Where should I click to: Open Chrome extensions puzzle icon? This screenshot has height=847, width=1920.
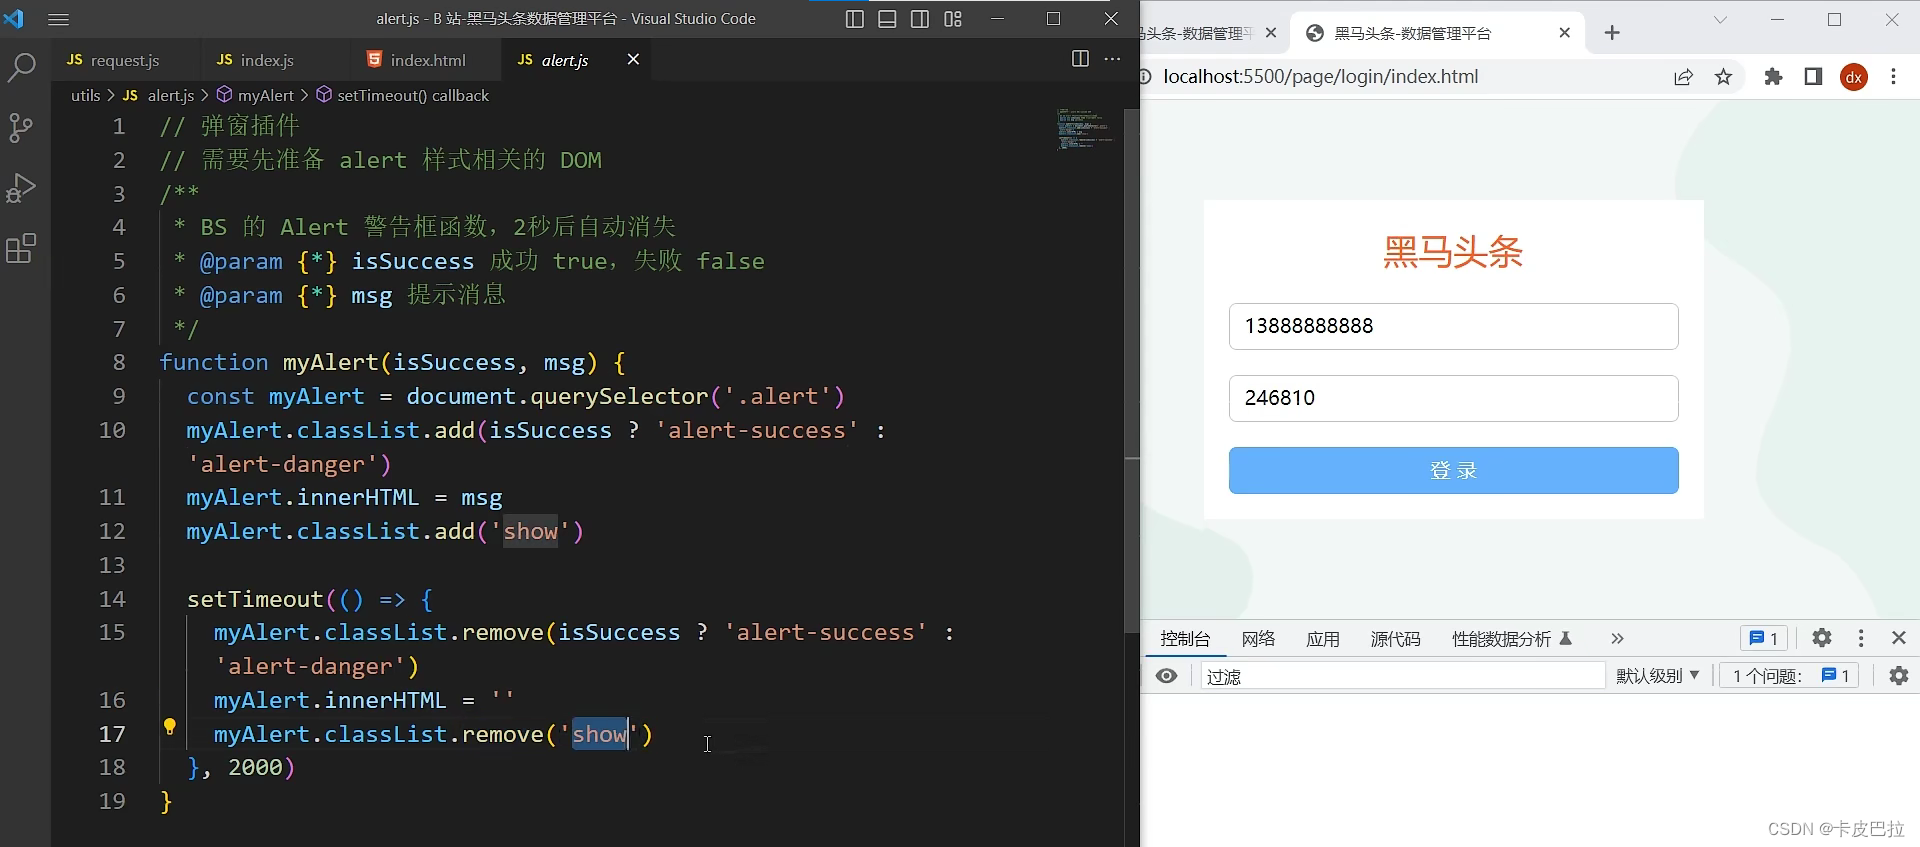(1773, 77)
